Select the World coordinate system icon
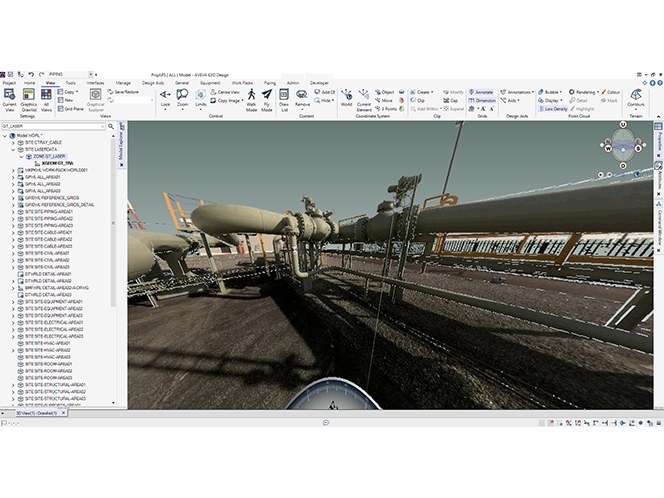The height and width of the screenshot is (498, 664). click(346, 97)
